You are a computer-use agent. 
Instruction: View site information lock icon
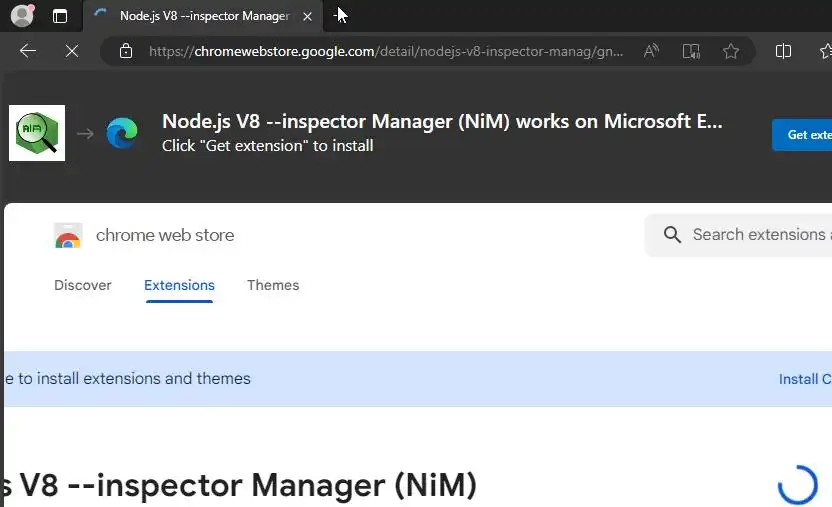[125, 51]
